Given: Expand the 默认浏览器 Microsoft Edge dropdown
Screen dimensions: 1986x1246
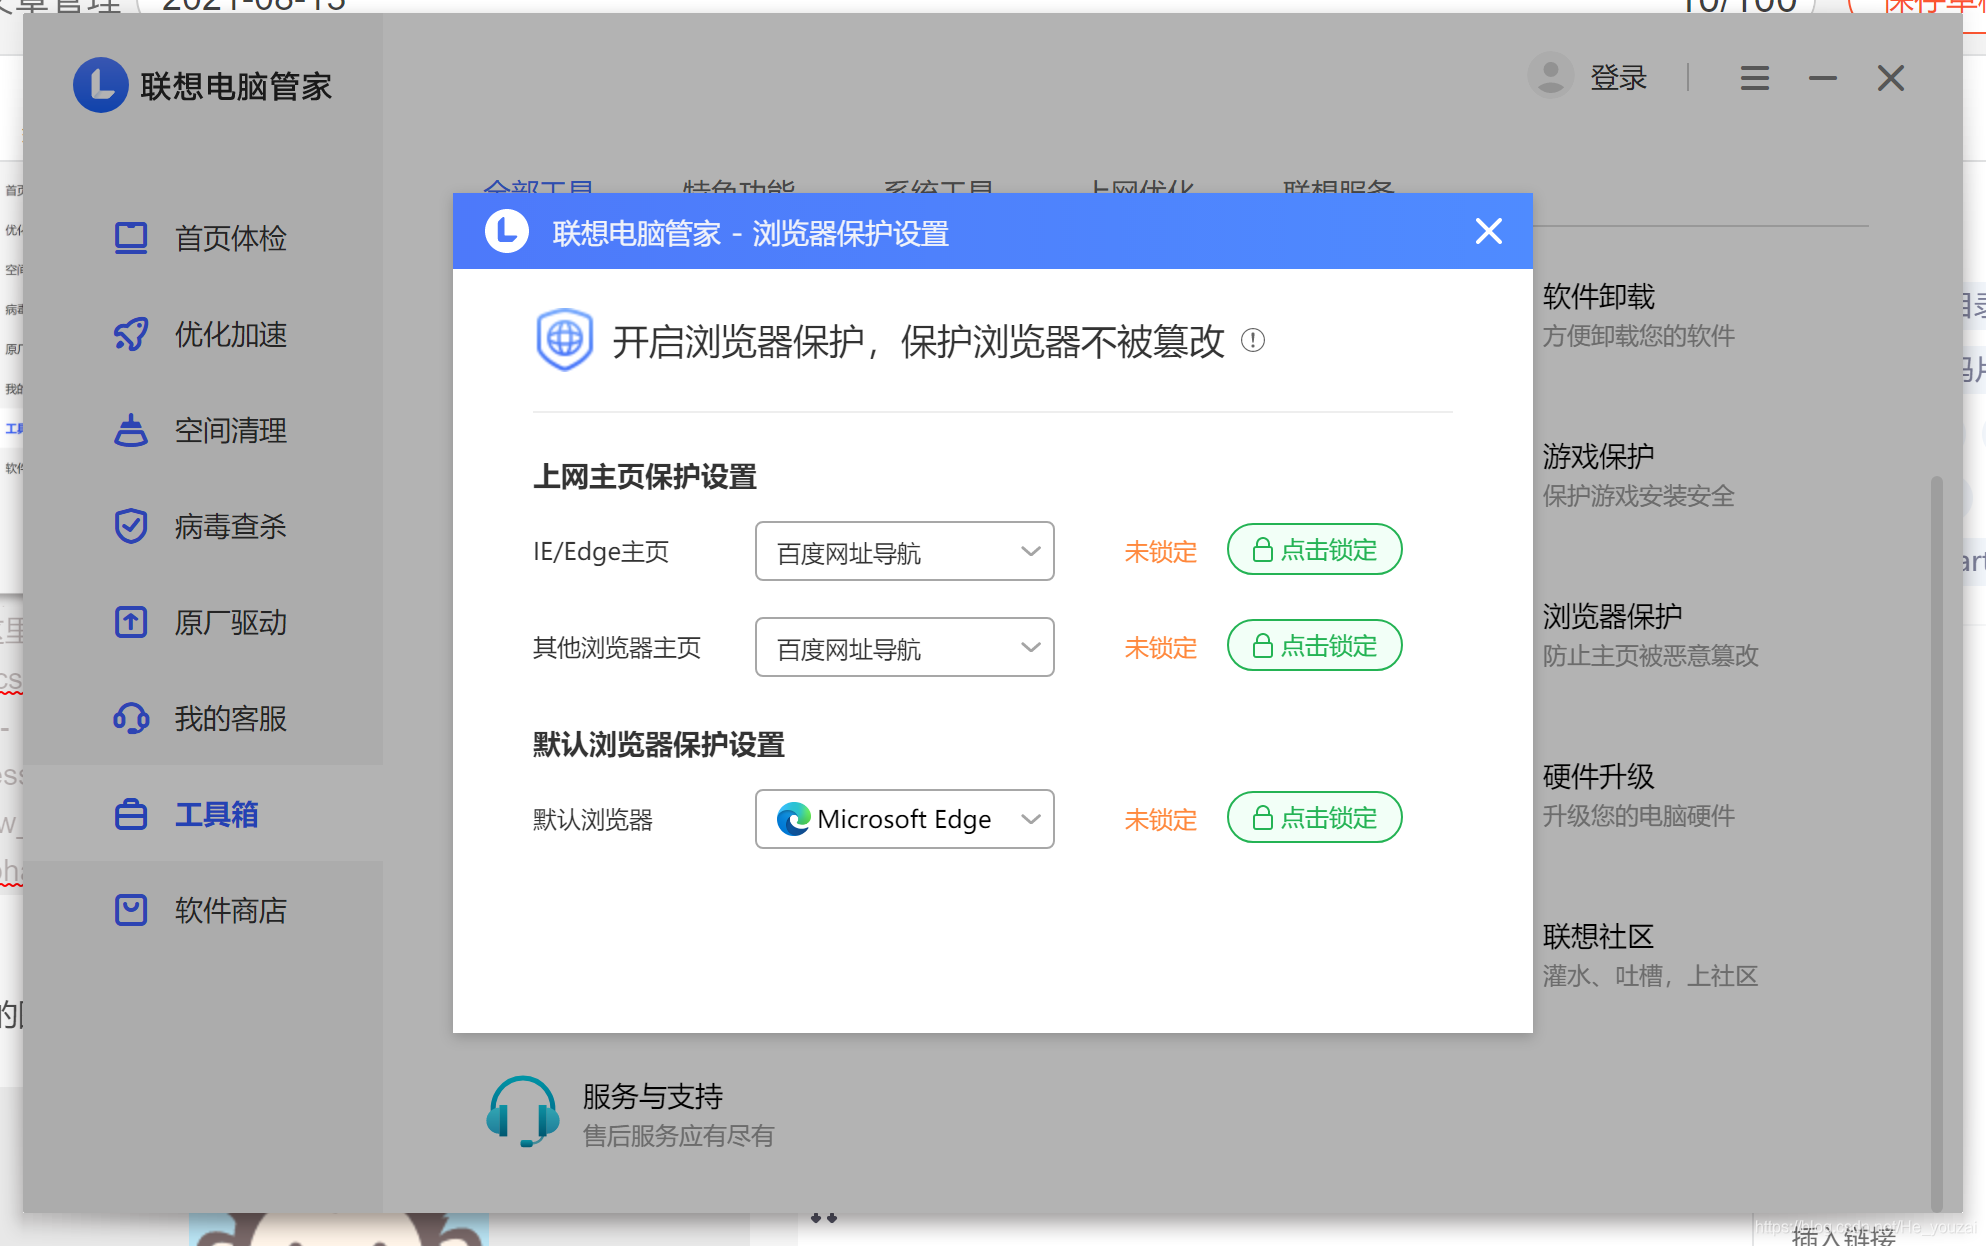Looking at the screenshot, I should pyautogui.click(x=905, y=819).
